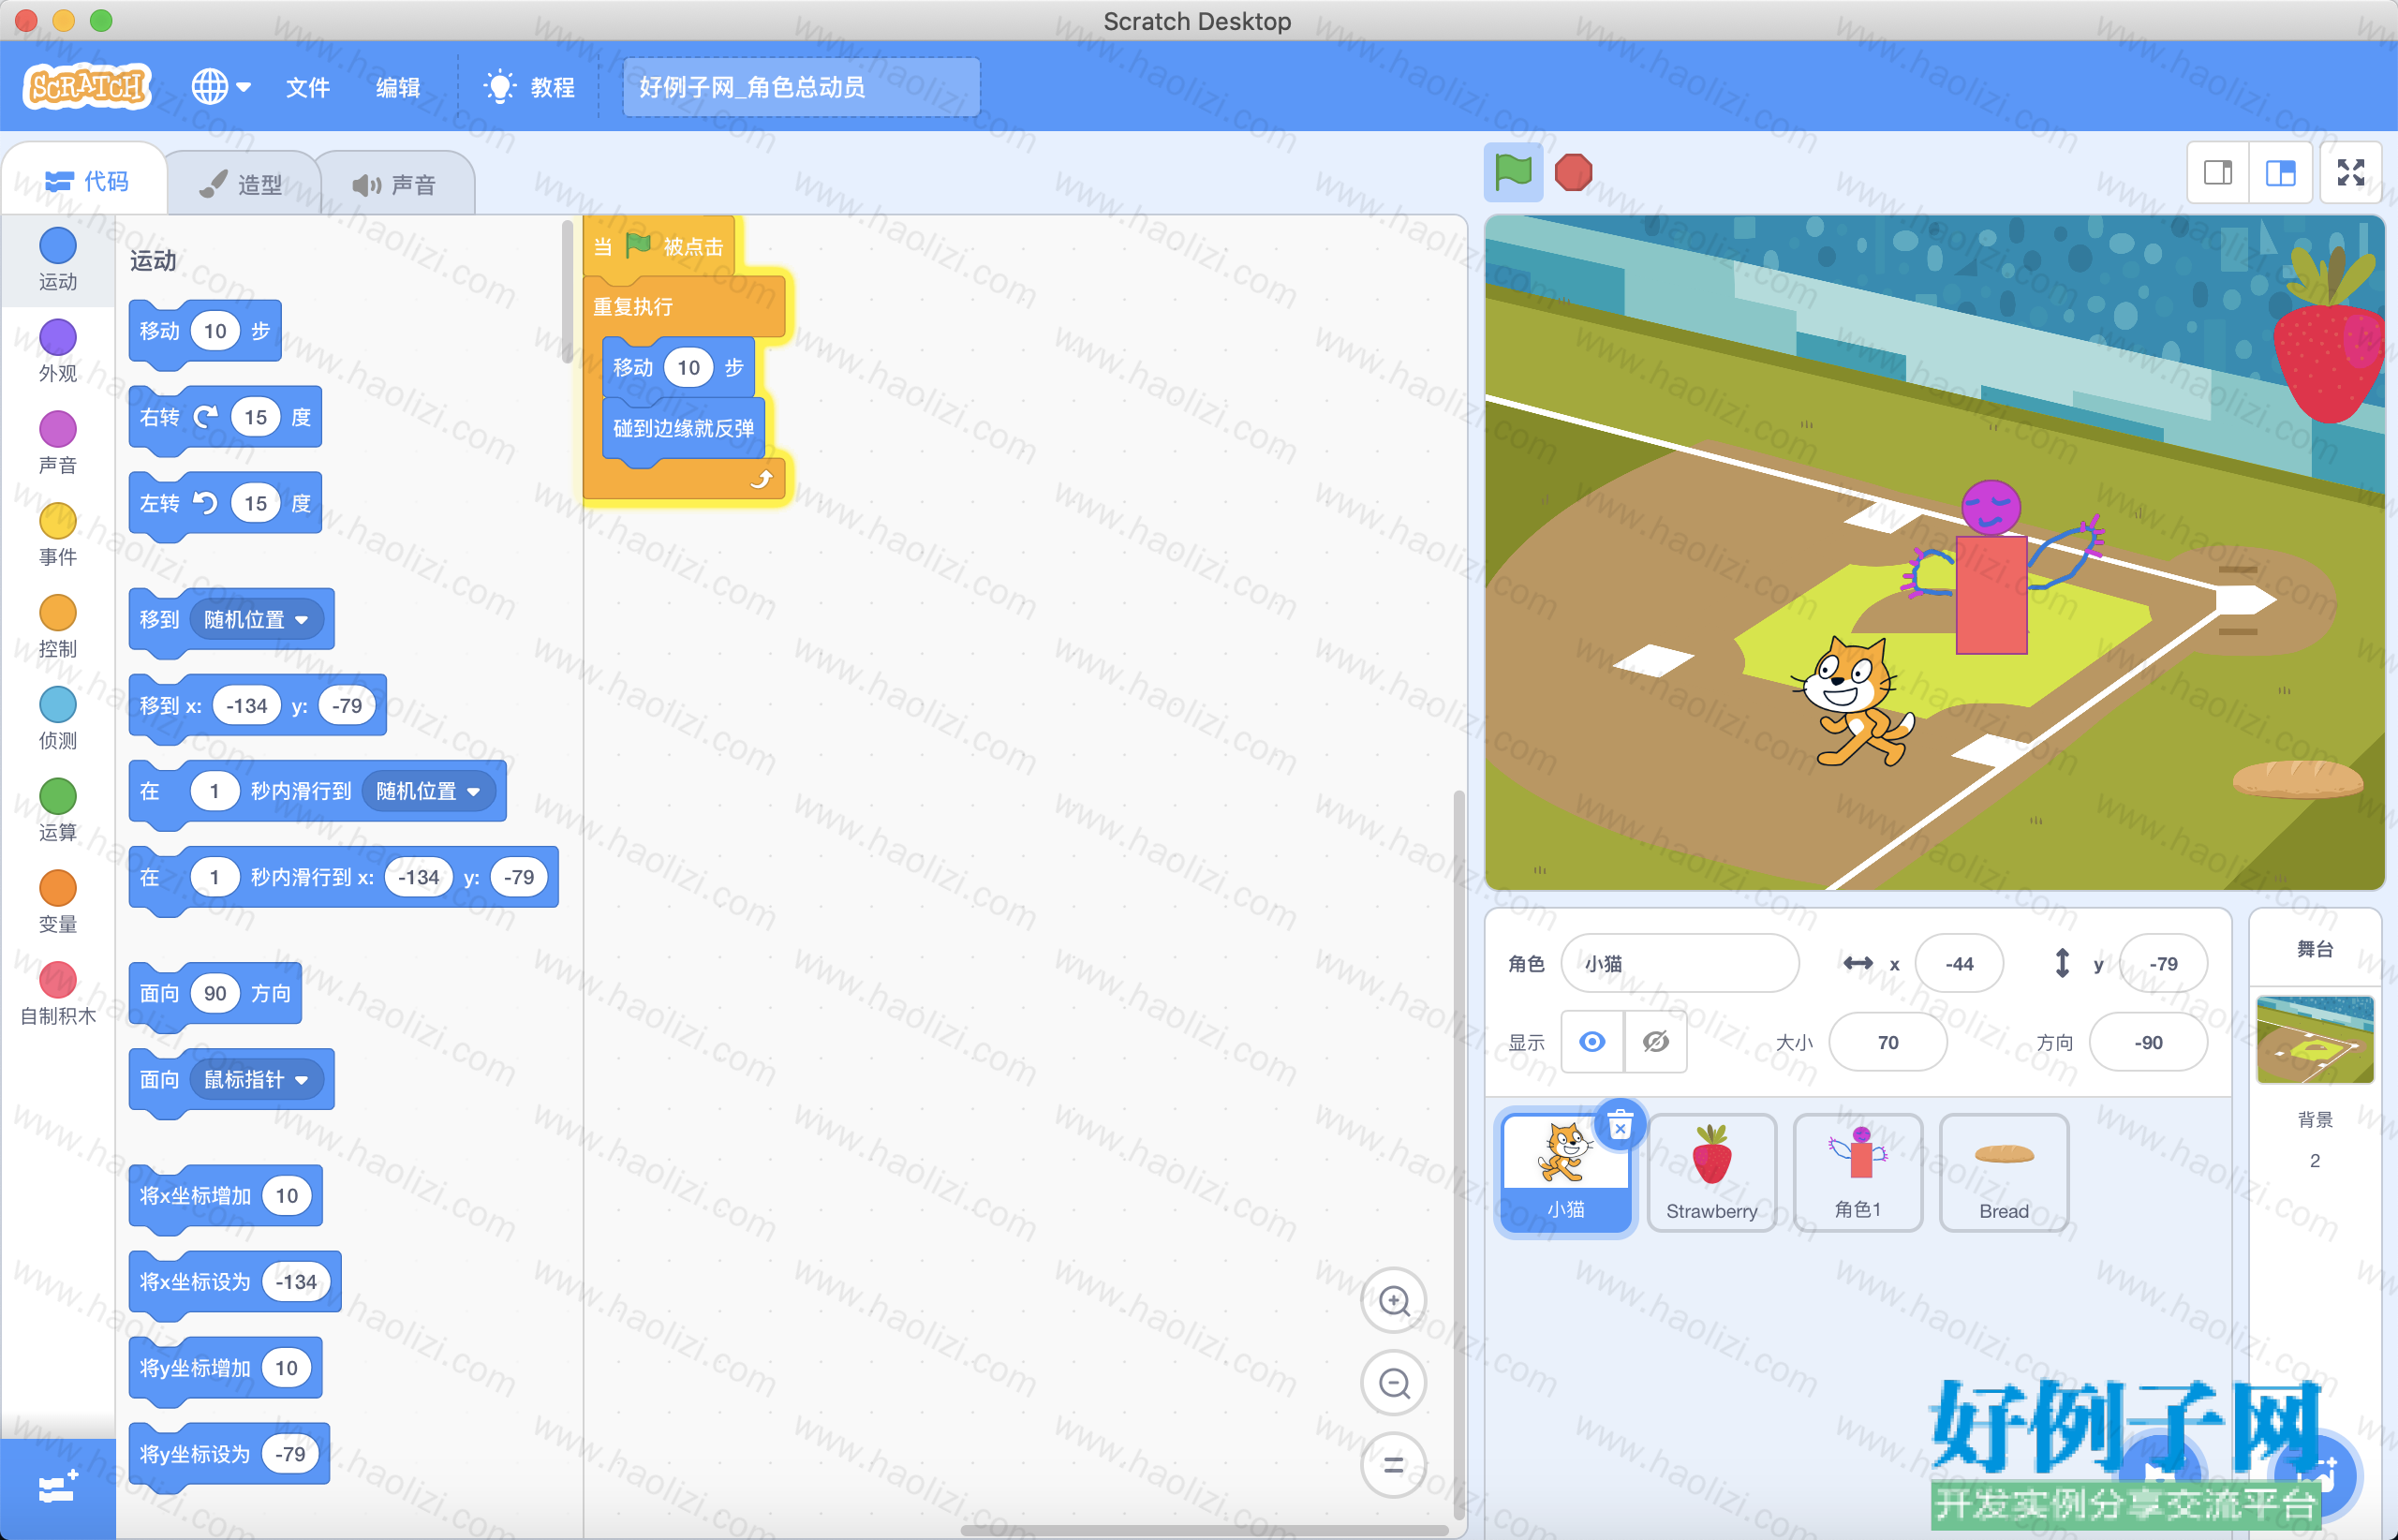Click the sprite x coordinate field
Image resolution: width=2398 pixels, height=1540 pixels.
tap(1959, 963)
